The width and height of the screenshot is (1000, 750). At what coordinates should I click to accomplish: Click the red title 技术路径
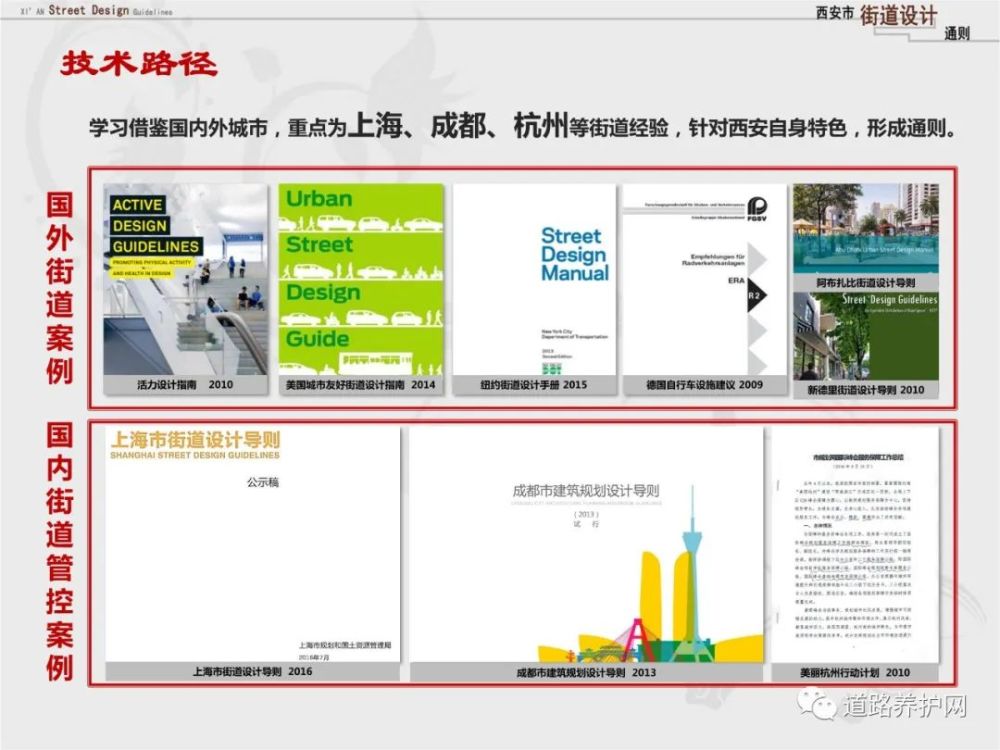point(139,64)
